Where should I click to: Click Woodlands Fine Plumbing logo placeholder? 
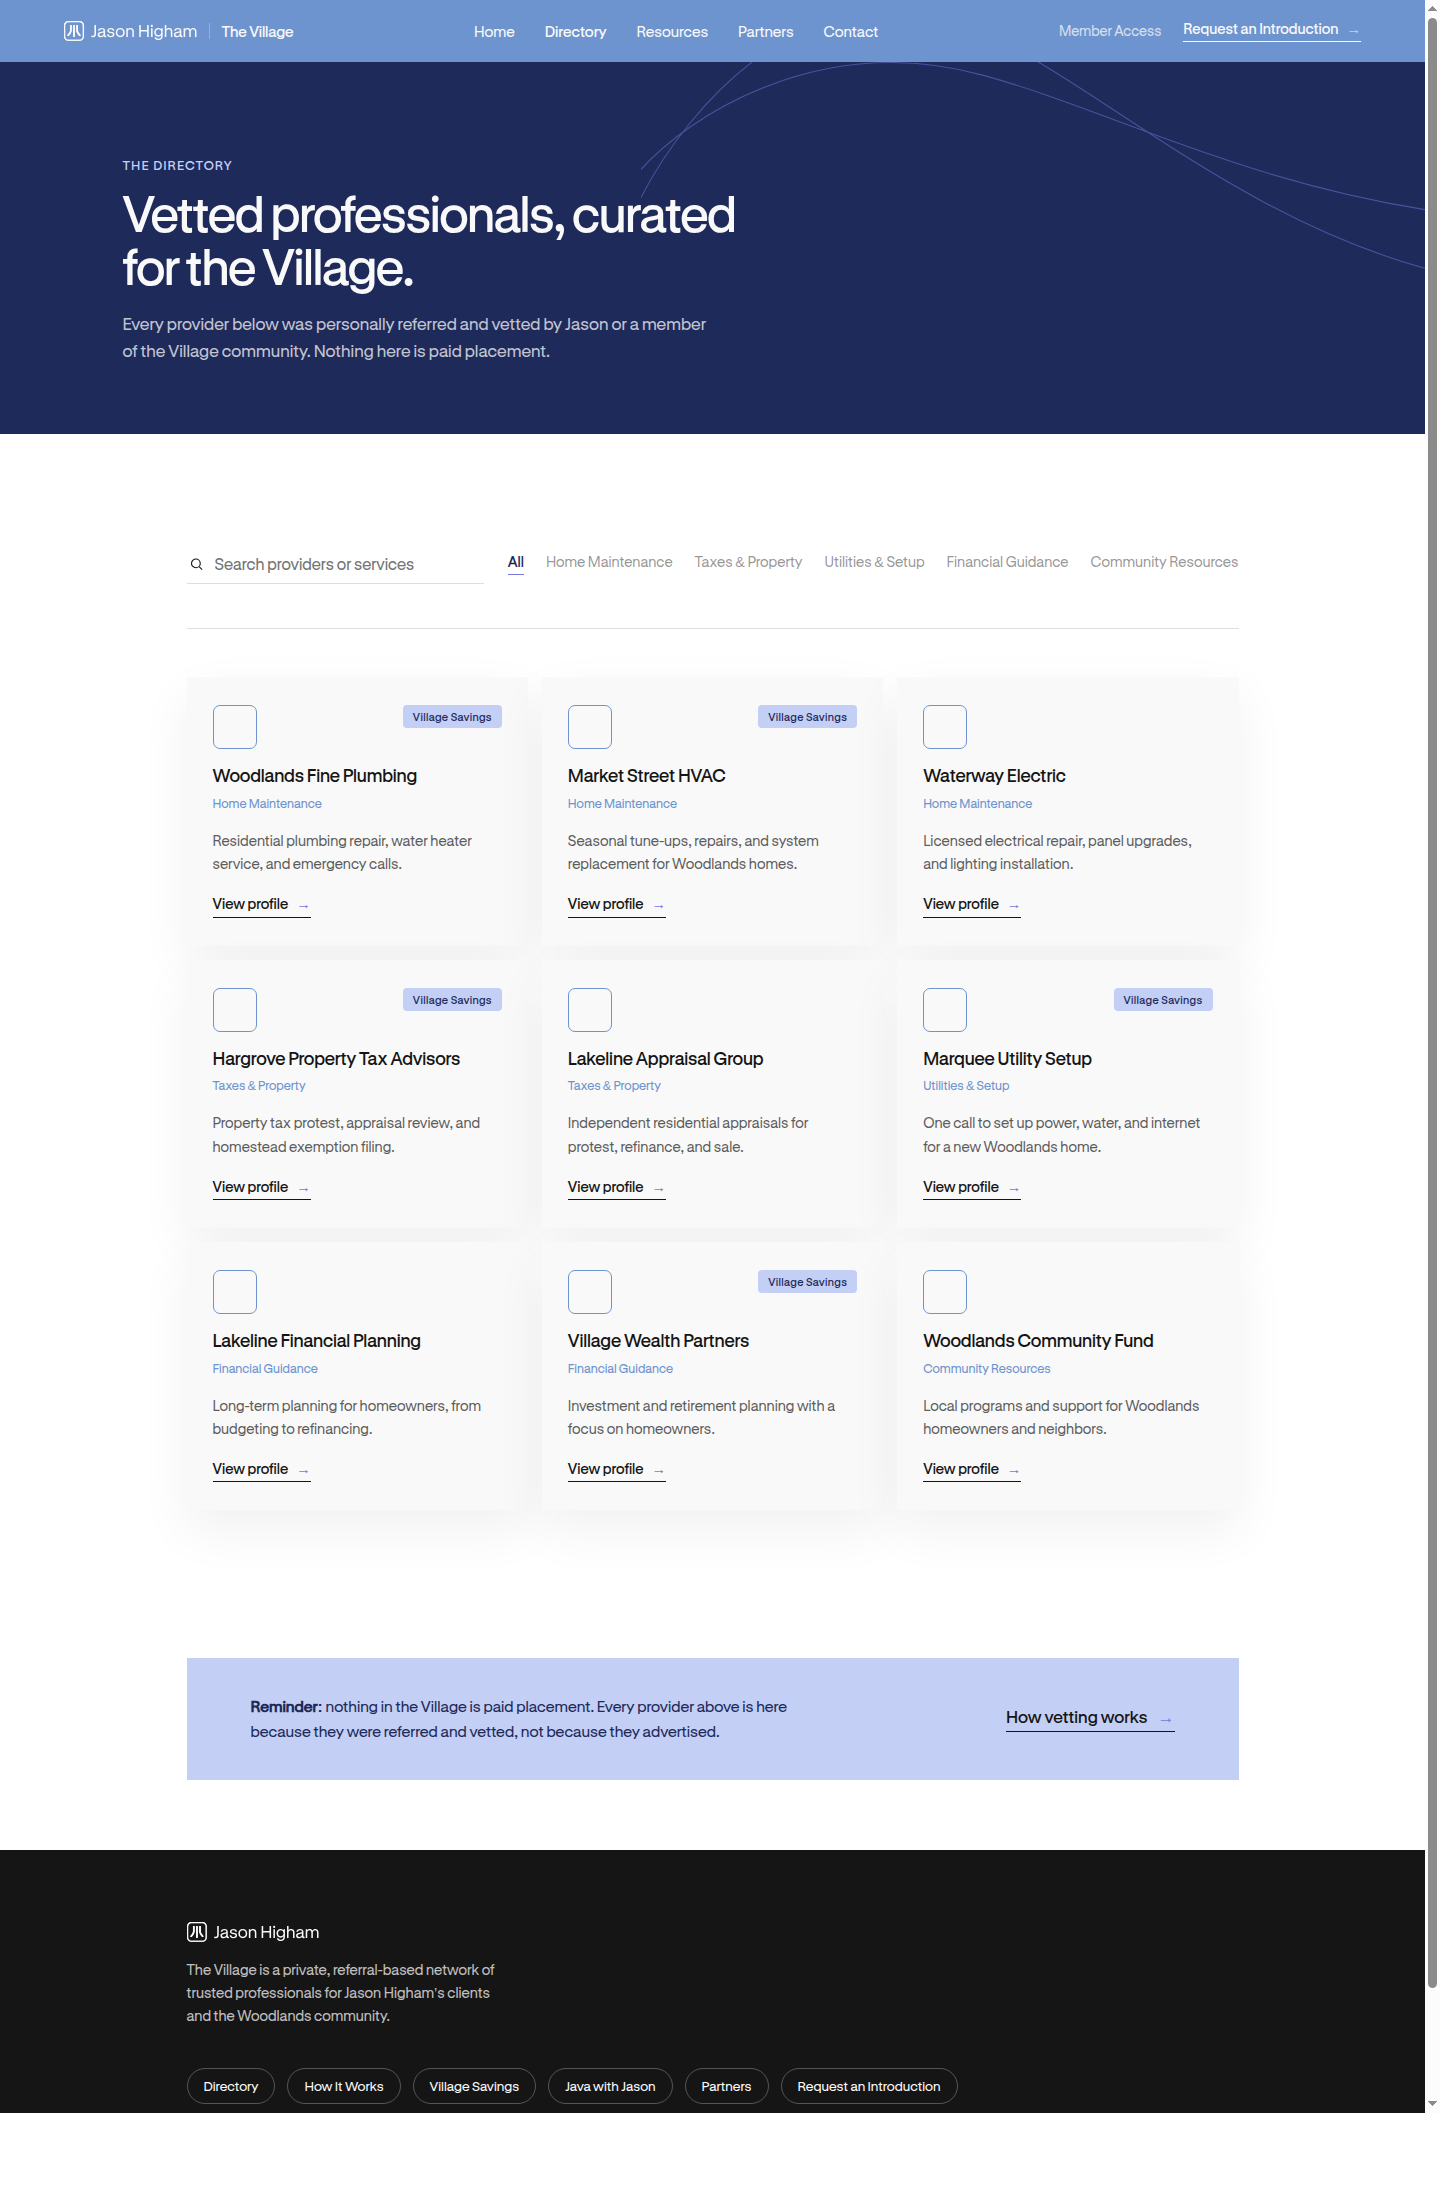[235, 727]
